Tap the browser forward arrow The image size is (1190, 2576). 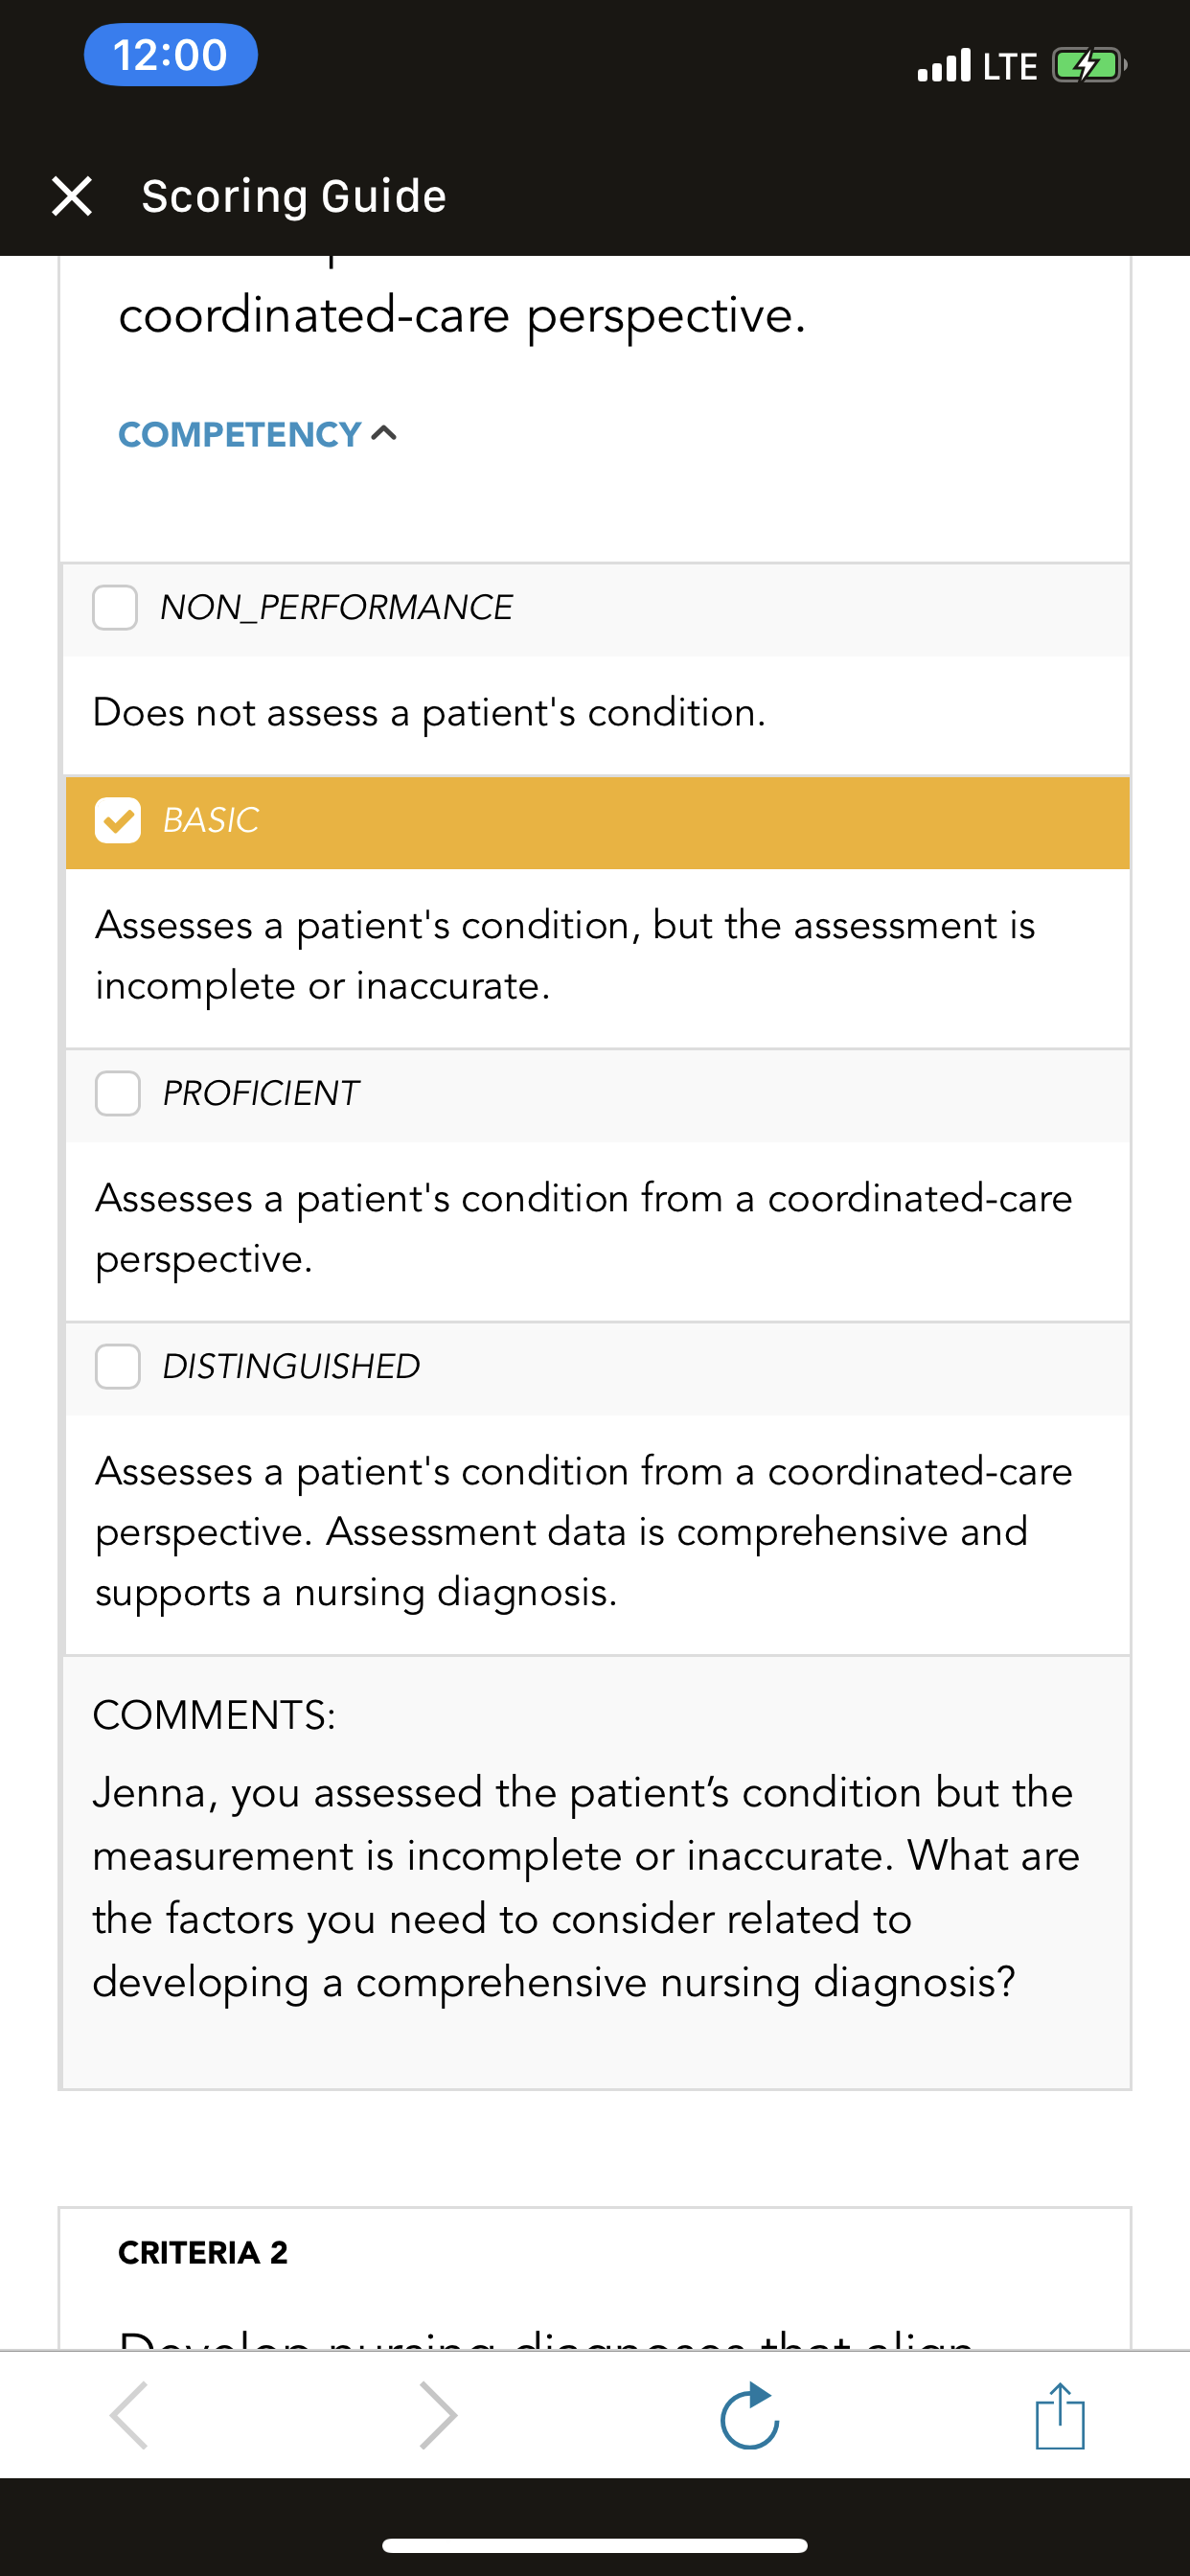(437, 2415)
